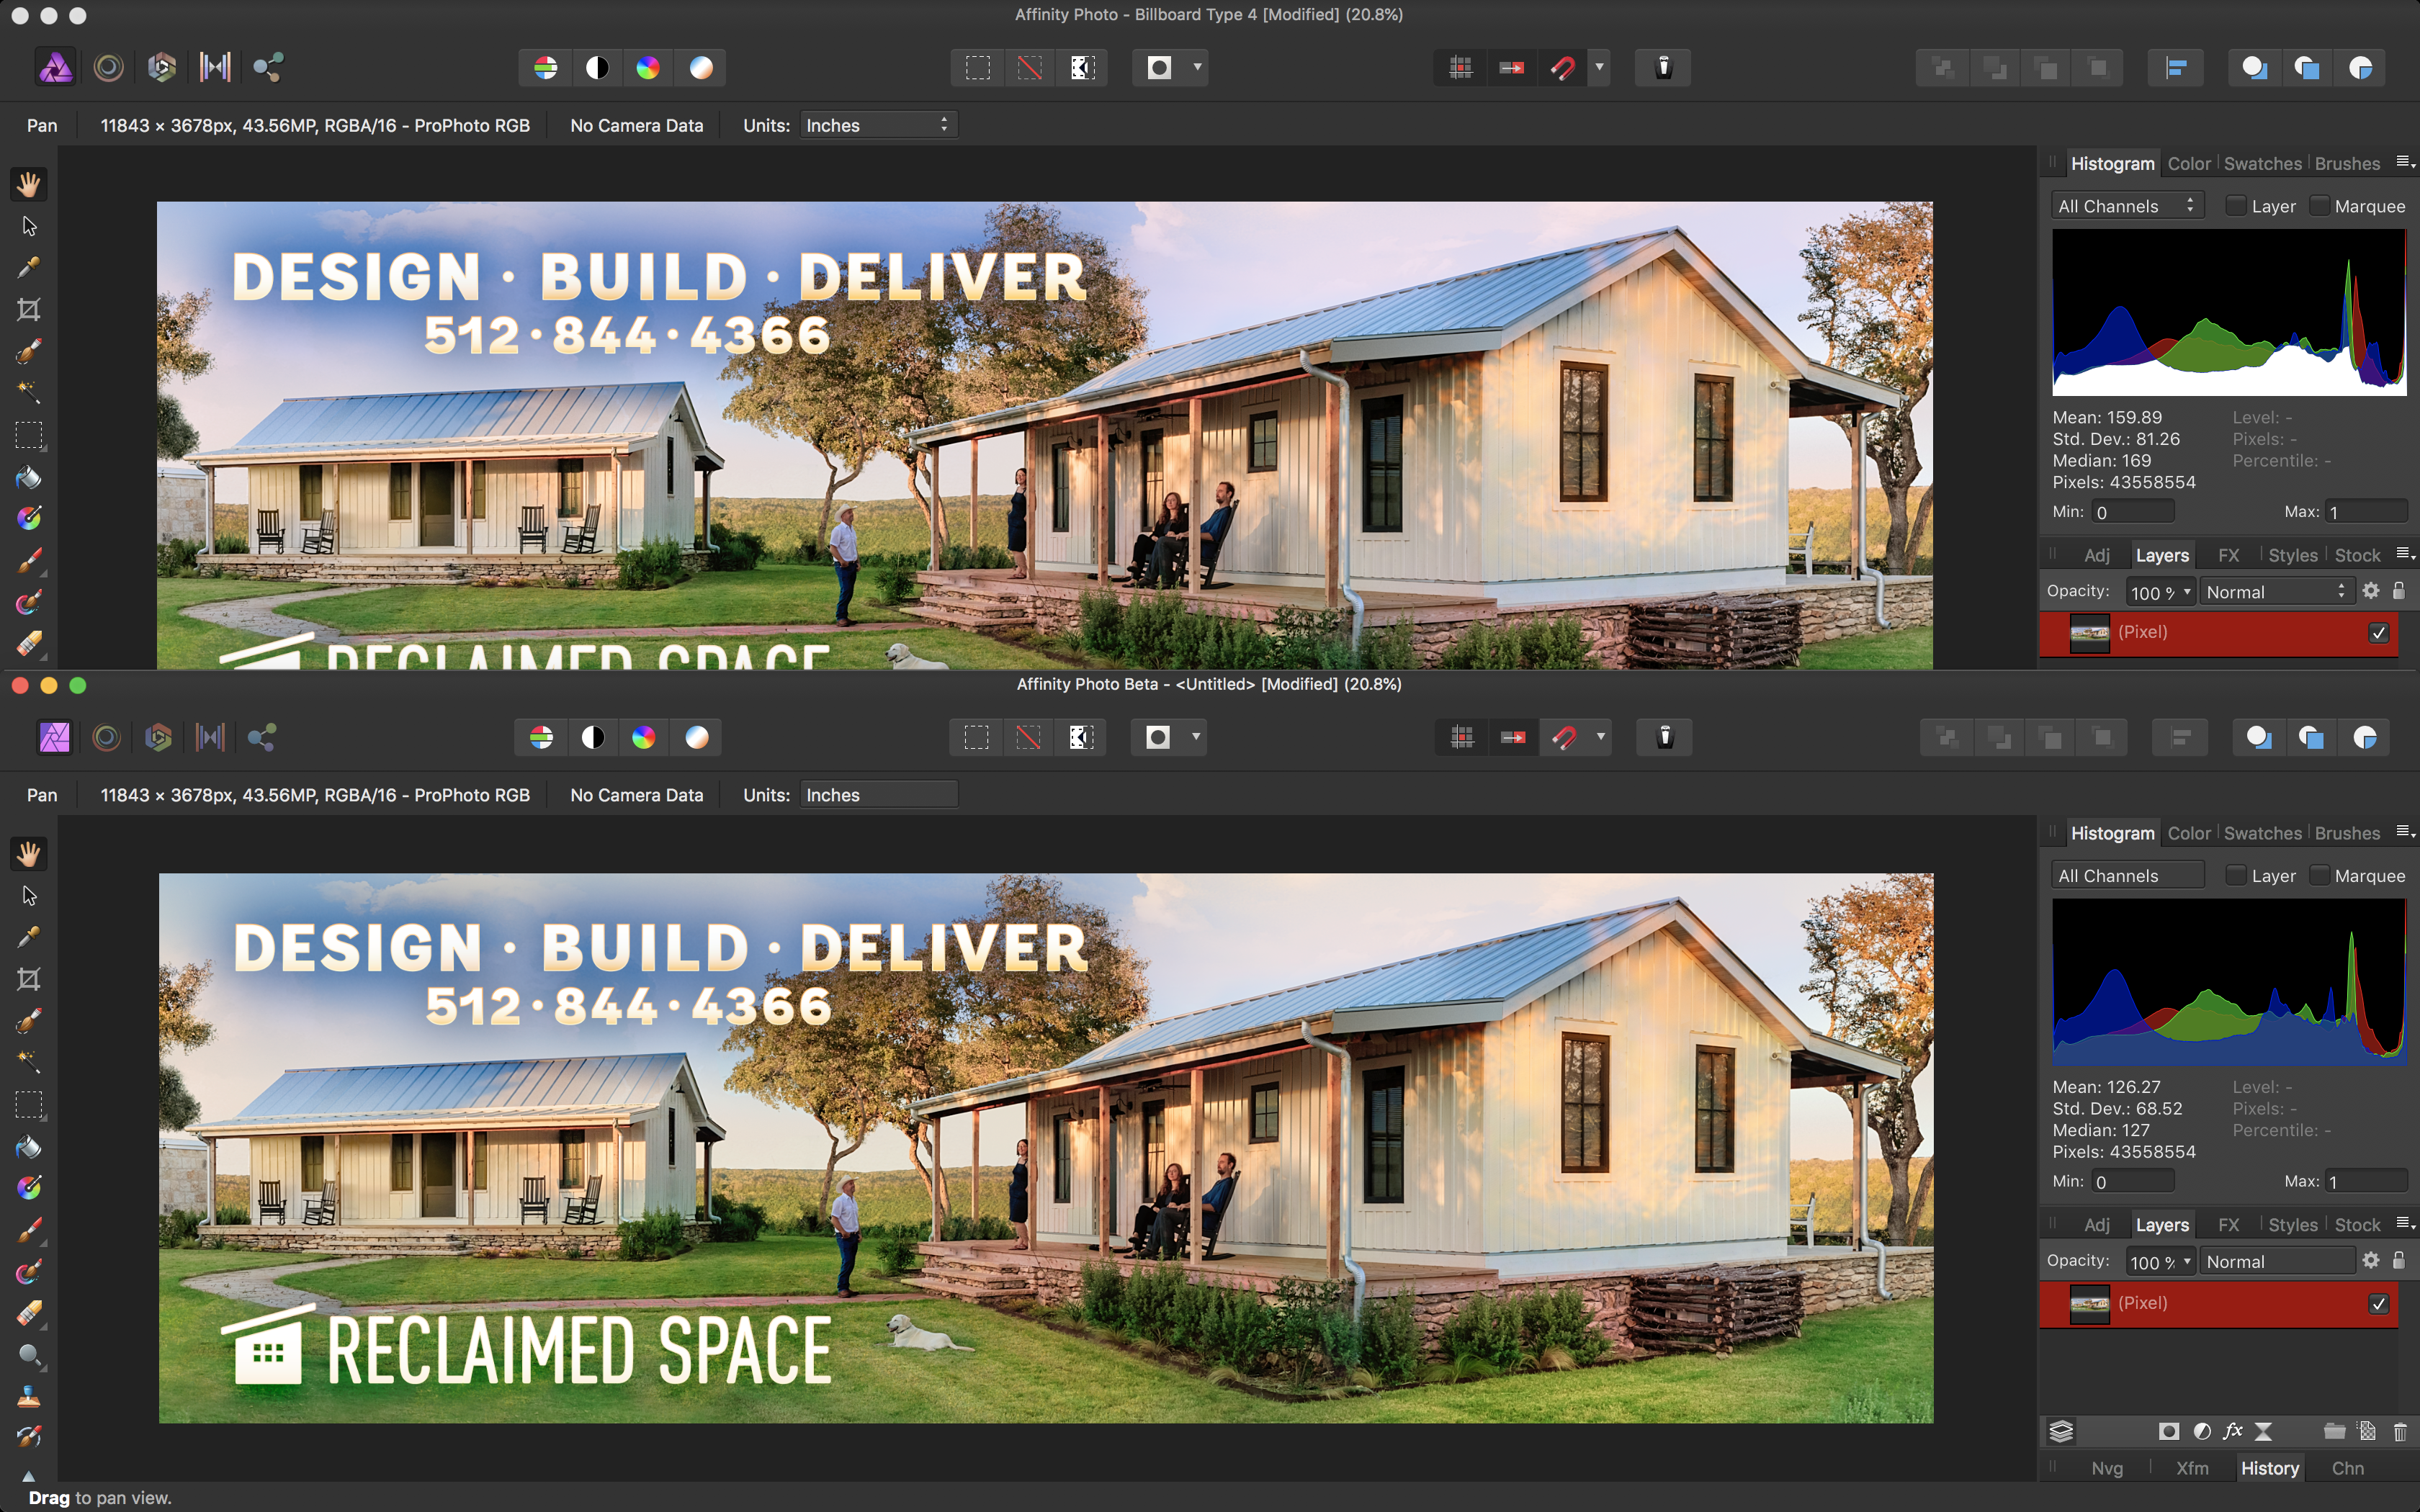Click Max value field in top Histogram panel
The height and width of the screenshot is (1512, 2420).
(2365, 512)
